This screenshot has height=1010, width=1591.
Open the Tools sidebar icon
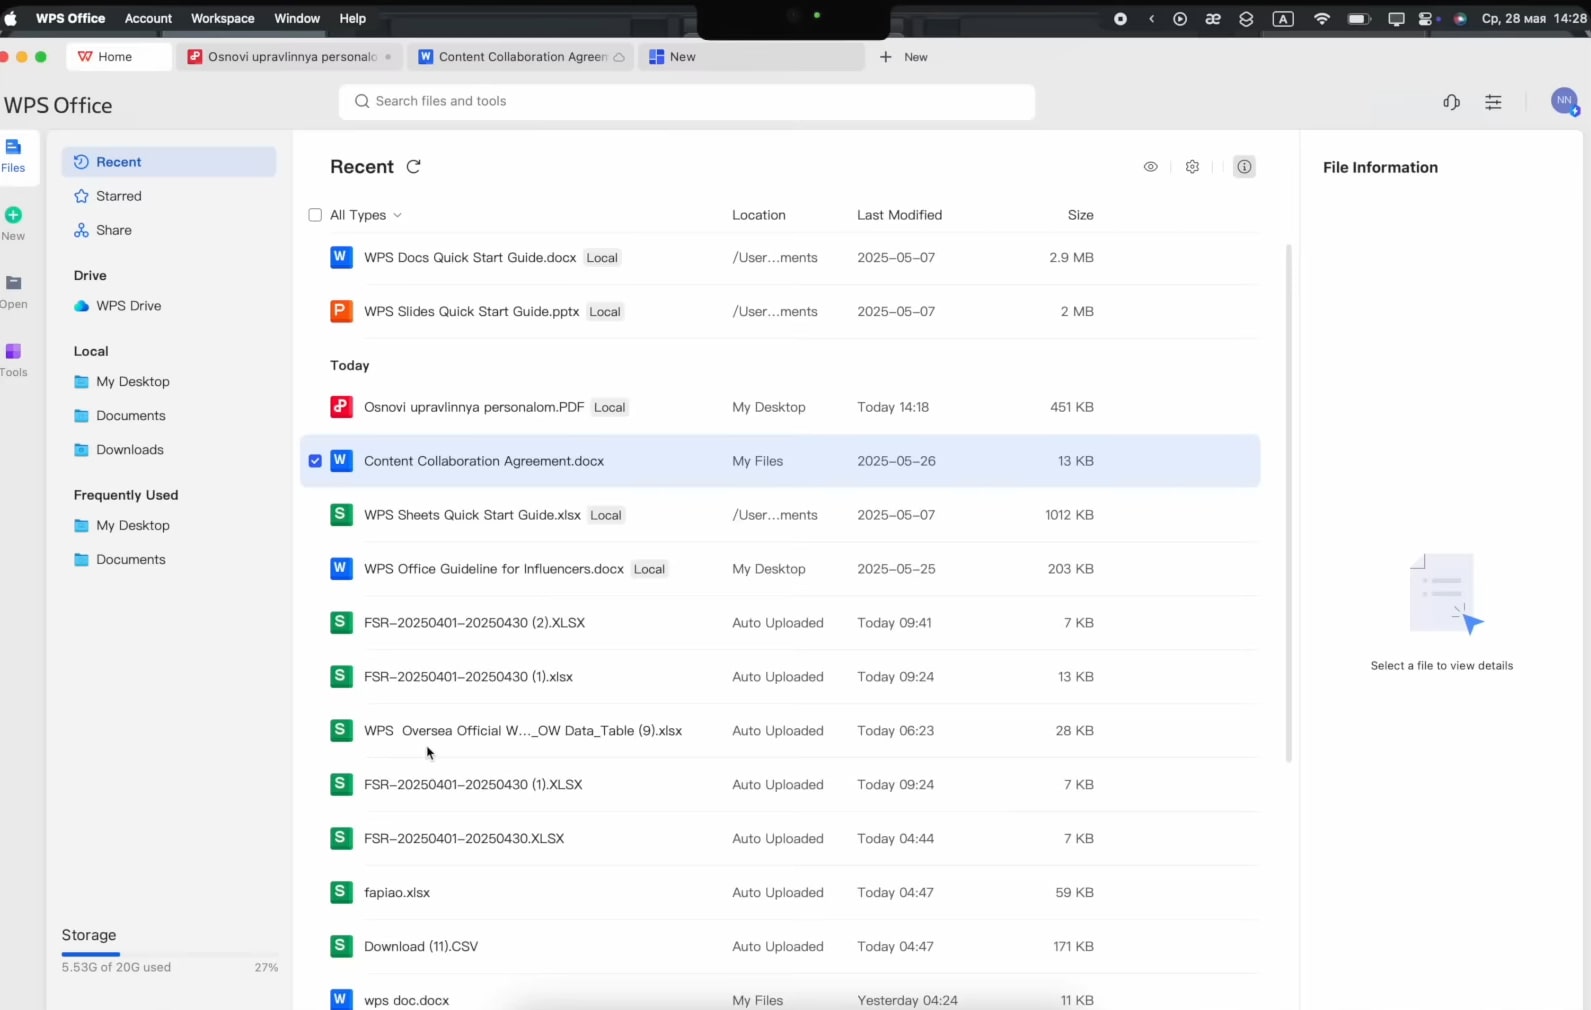tap(13, 351)
